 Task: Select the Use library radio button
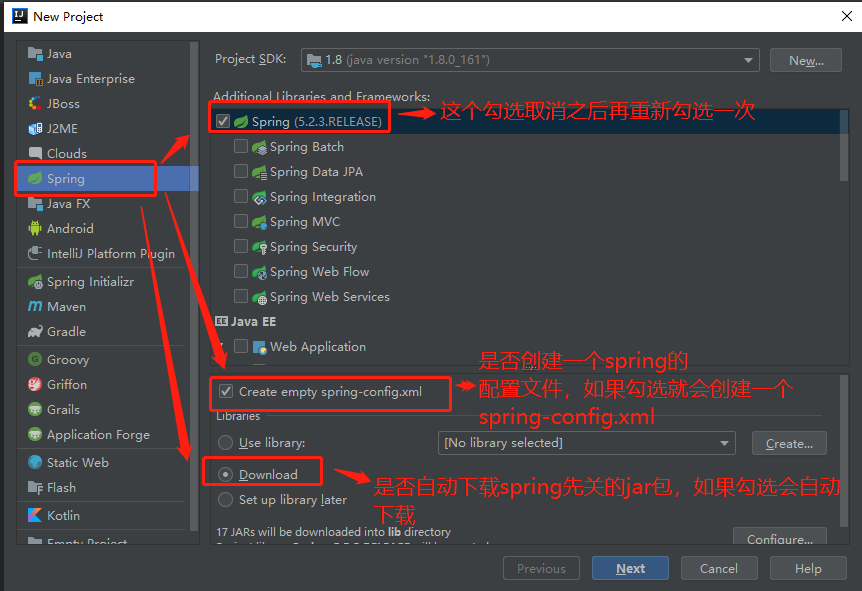coord(225,443)
